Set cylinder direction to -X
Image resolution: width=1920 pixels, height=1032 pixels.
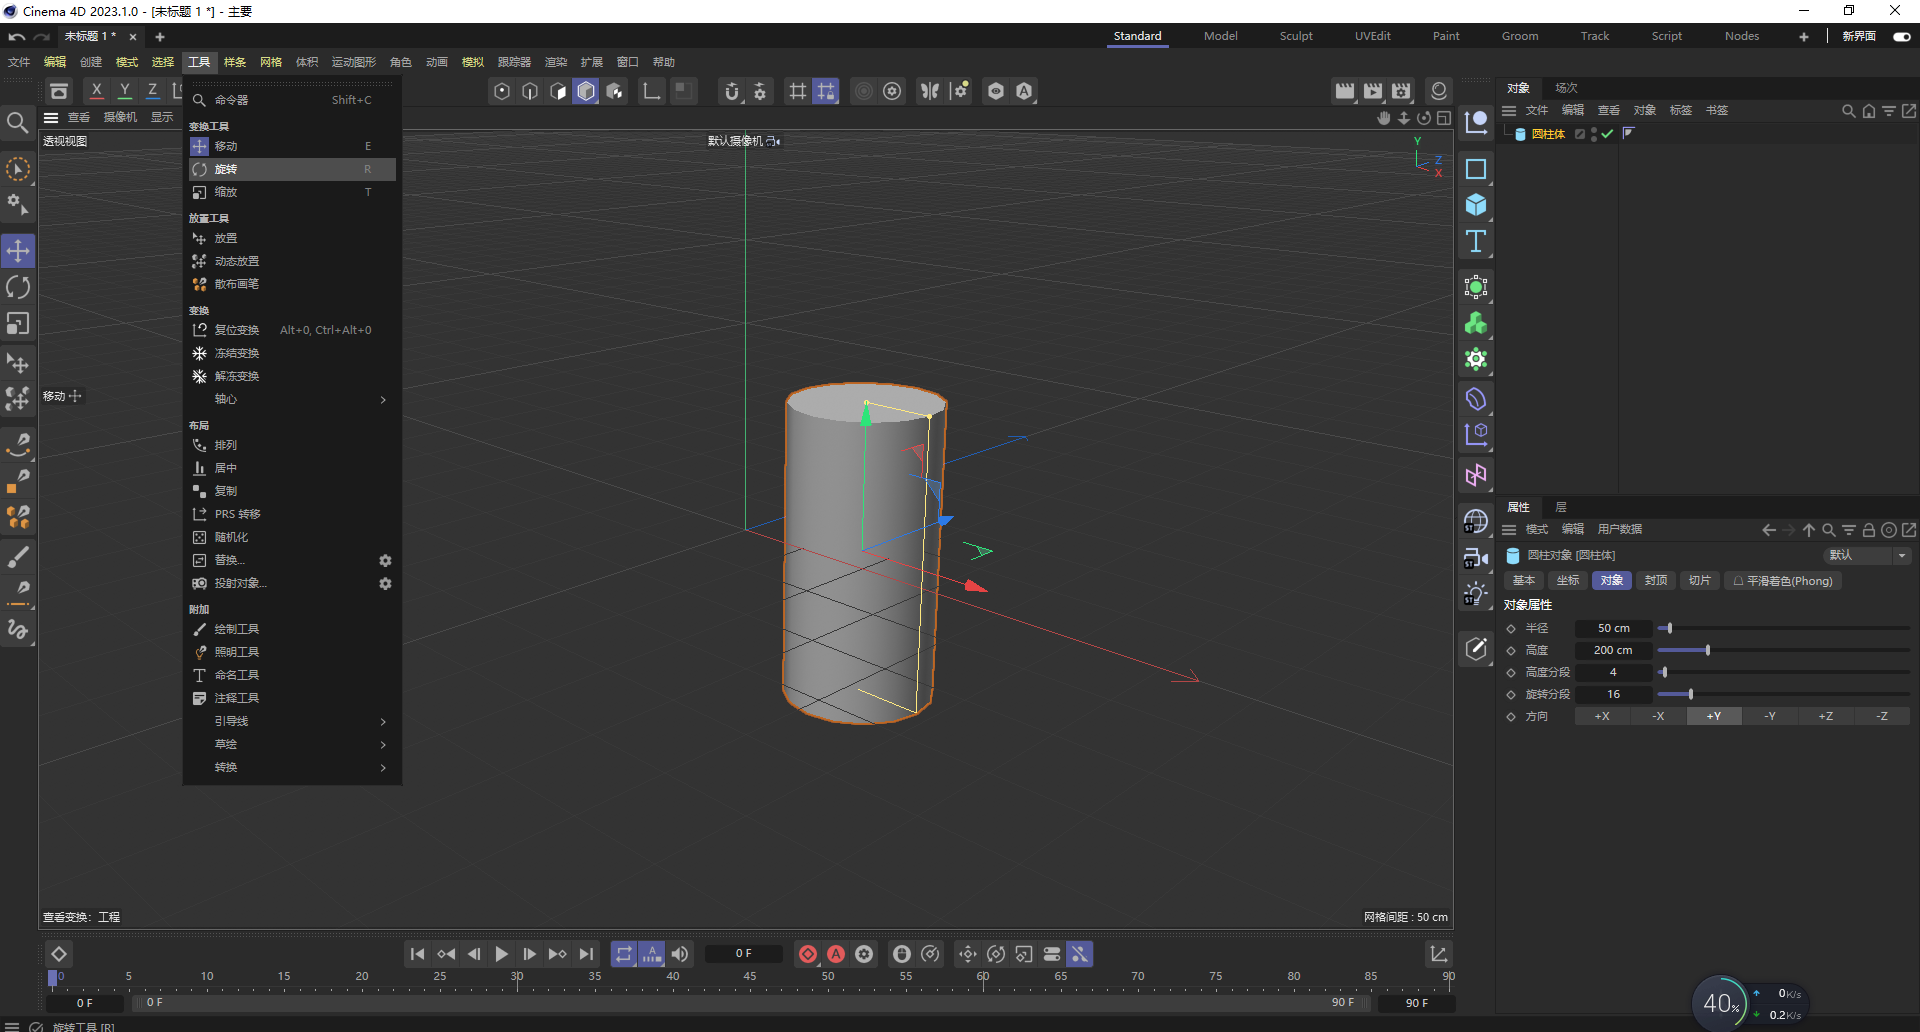coord(1658,716)
